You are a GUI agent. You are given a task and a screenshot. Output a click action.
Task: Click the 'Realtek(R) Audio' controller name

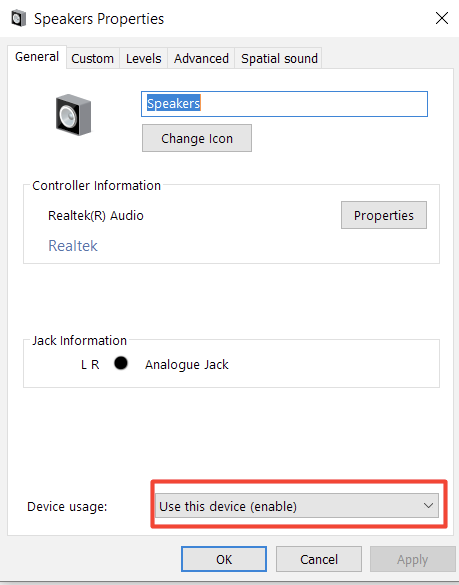[x=96, y=216]
